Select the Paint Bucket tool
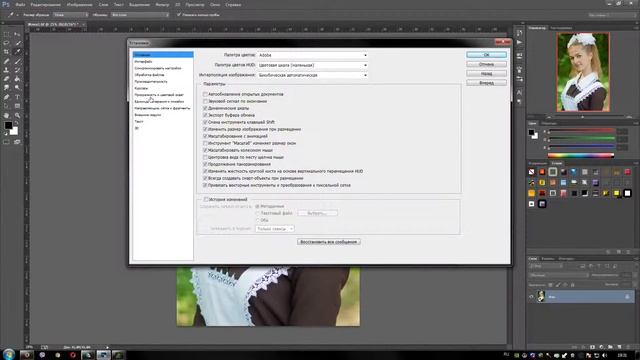The height and width of the screenshot is (360, 640). (x=17, y=79)
